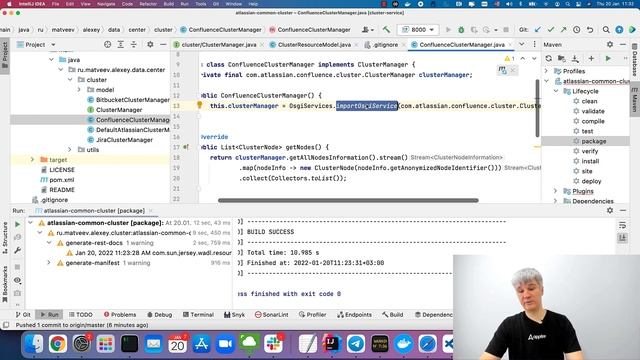The image size is (640, 360).
Task: Click the Git commit checkmark
Action: point(551,29)
